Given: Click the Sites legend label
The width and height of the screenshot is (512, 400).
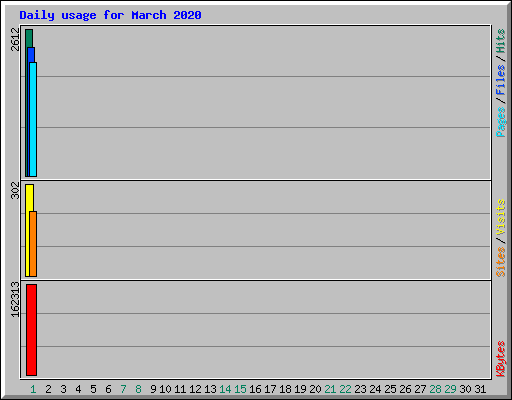Looking at the screenshot, I should 500,262.
